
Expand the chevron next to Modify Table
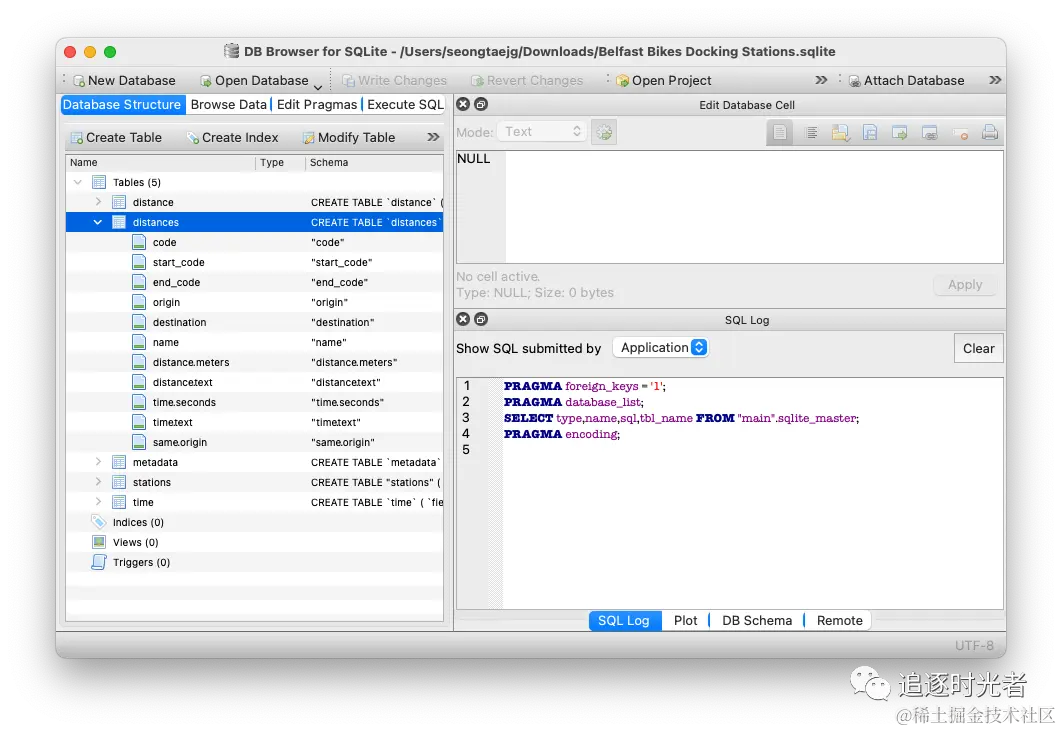pos(433,137)
